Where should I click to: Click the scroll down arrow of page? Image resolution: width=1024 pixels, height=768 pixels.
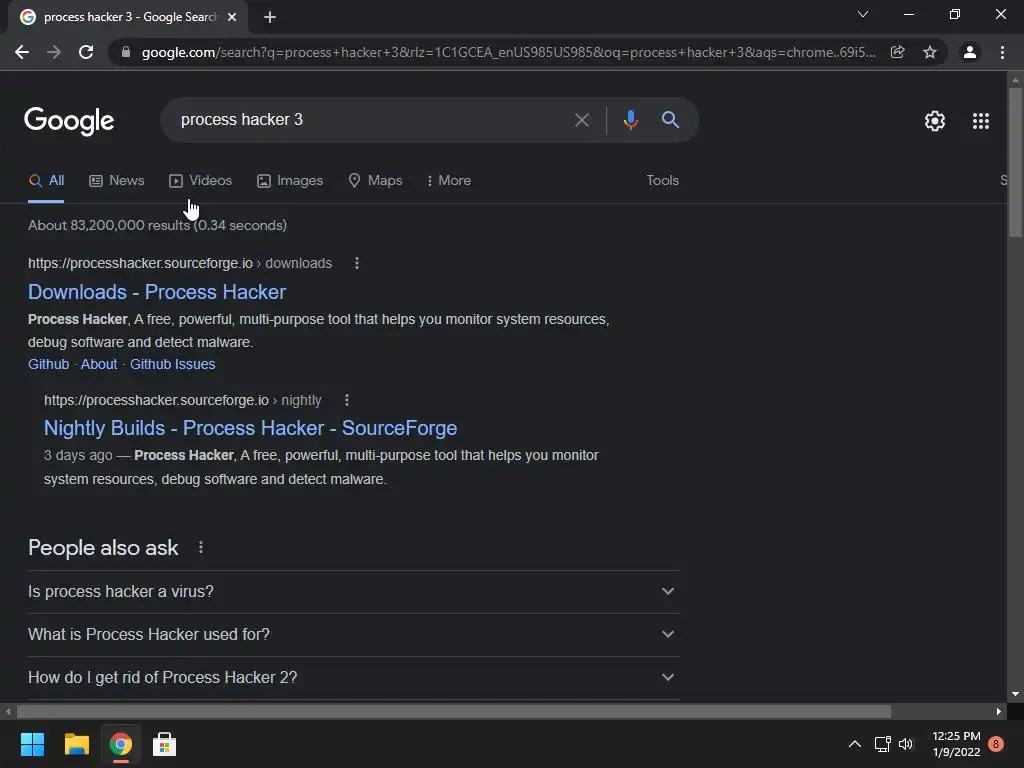(x=1015, y=694)
